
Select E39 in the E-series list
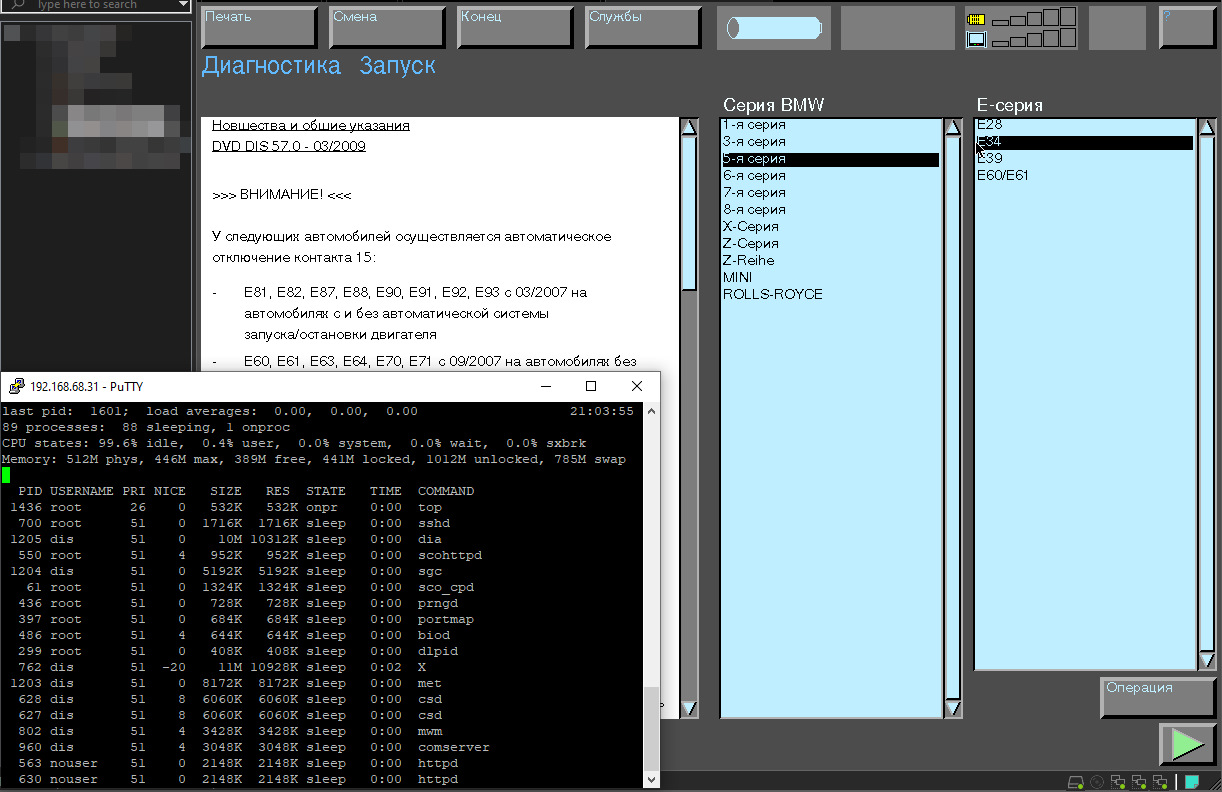click(x=989, y=159)
